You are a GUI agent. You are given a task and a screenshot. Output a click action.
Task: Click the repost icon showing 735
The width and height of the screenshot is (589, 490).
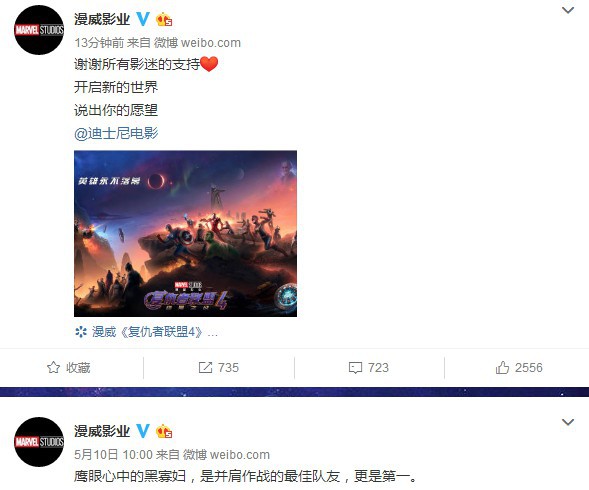click(x=205, y=368)
